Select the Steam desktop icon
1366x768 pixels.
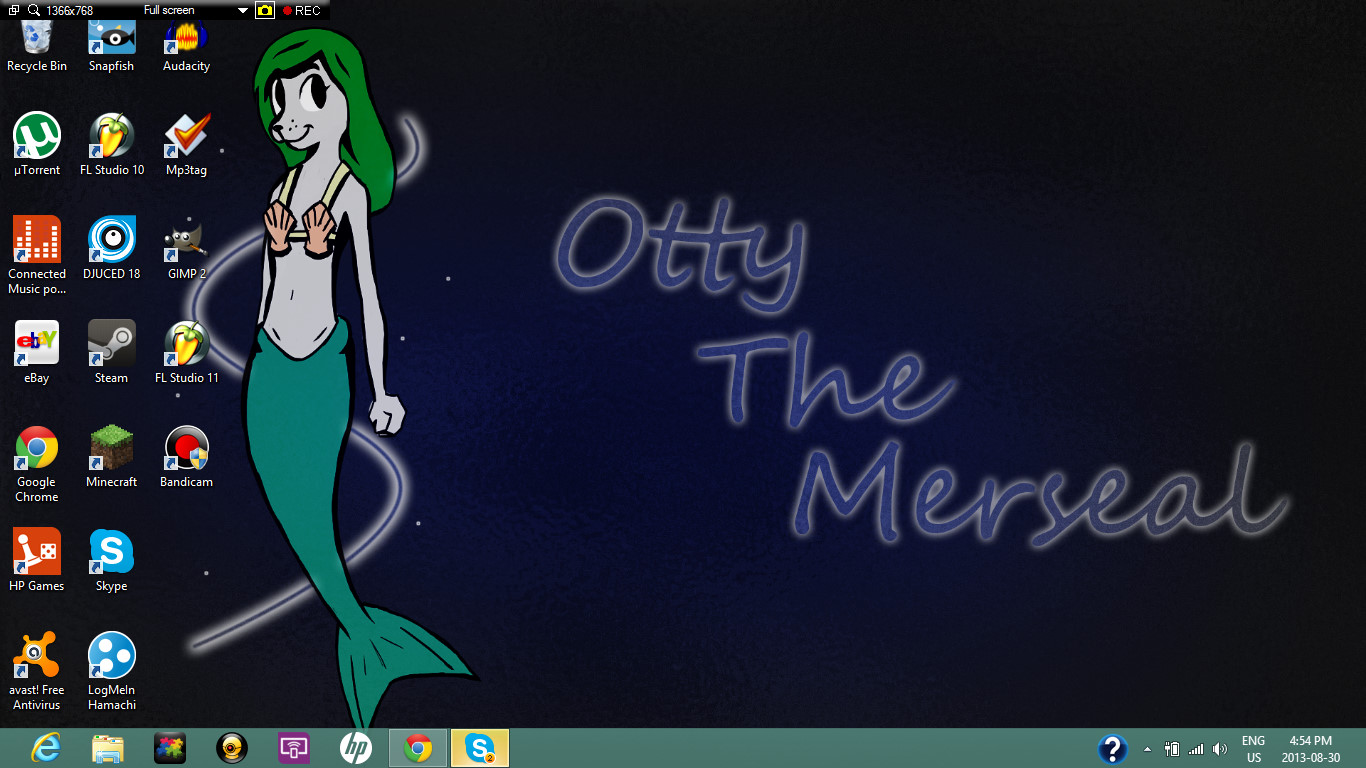tap(112, 352)
